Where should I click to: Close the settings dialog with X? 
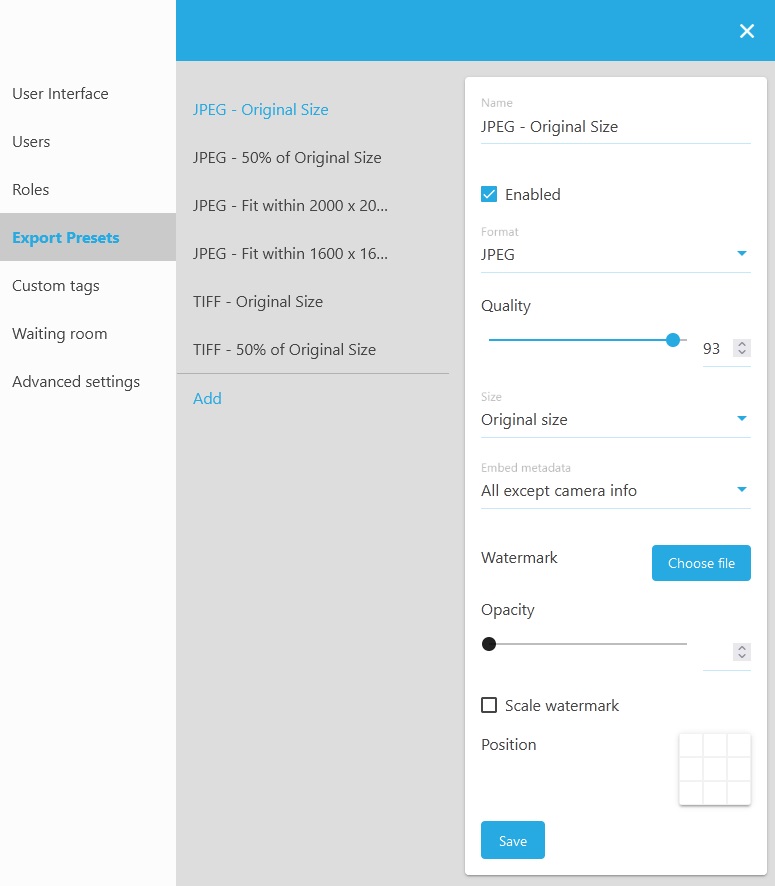pos(746,31)
